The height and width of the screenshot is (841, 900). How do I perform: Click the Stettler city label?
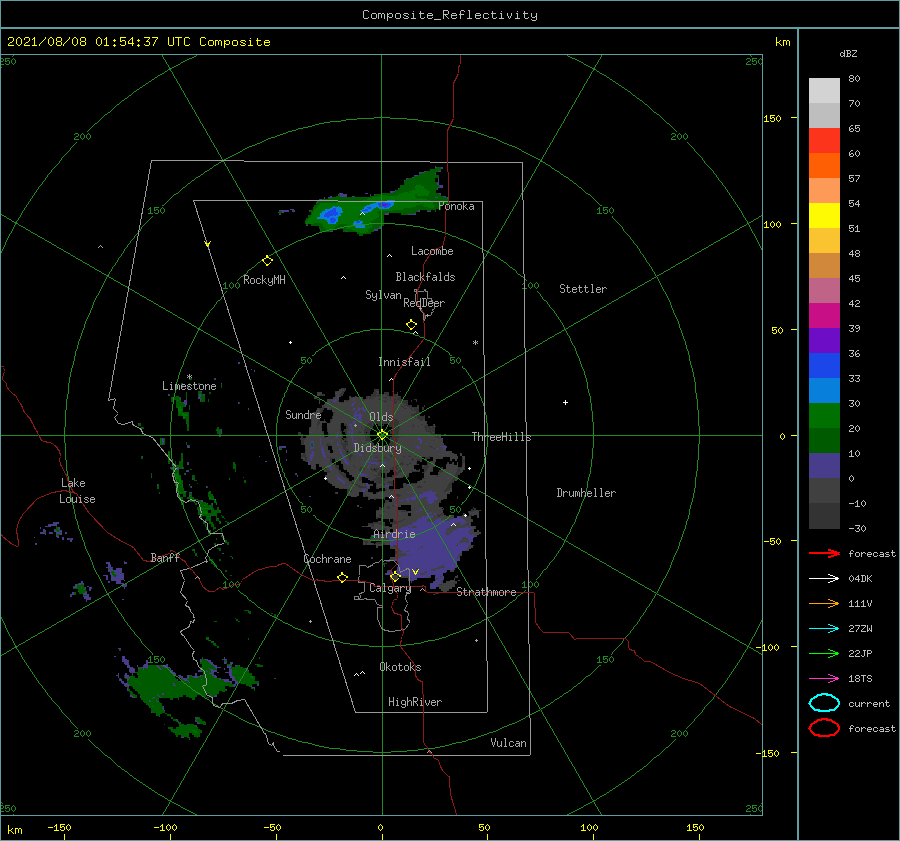pyautogui.click(x=583, y=289)
